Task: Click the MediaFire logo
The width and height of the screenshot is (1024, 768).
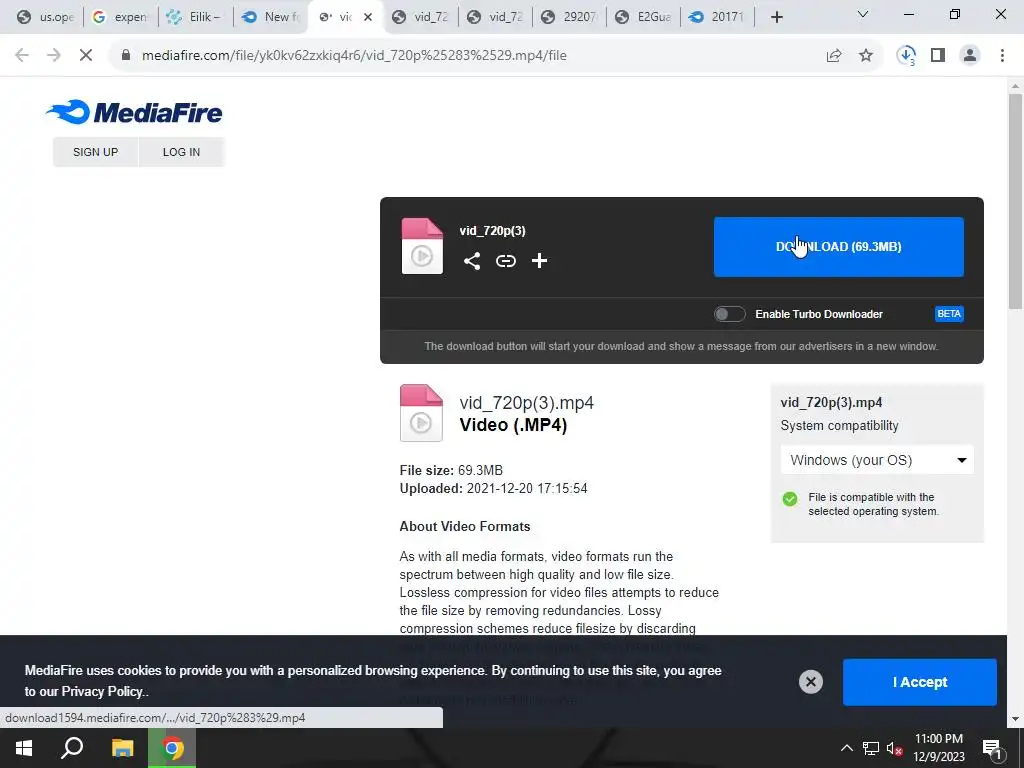Action: (134, 112)
